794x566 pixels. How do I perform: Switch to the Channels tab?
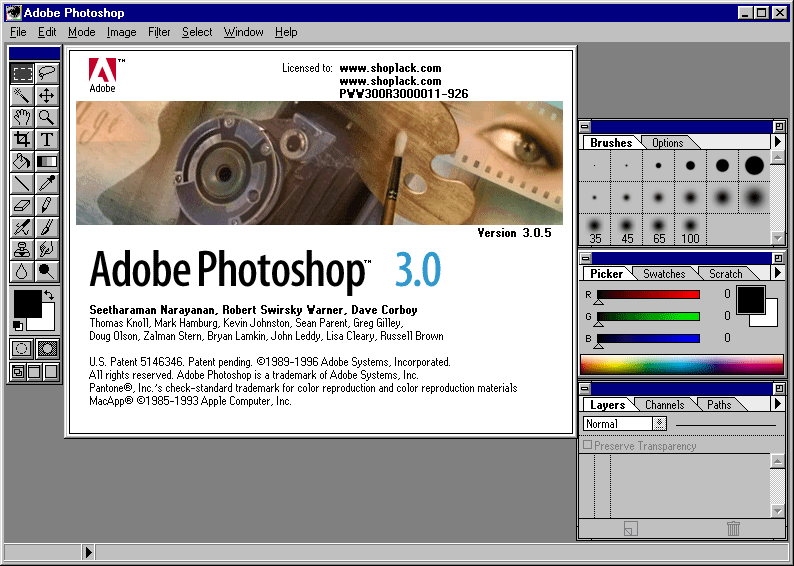664,405
